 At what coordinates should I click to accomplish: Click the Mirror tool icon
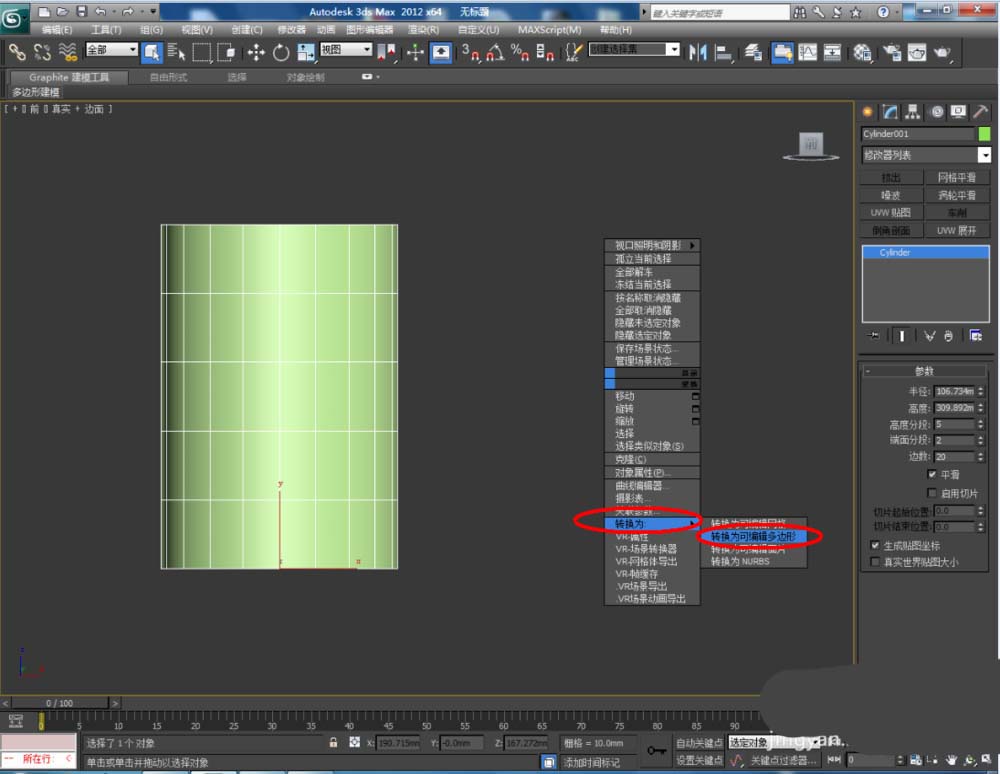click(697, 53)
